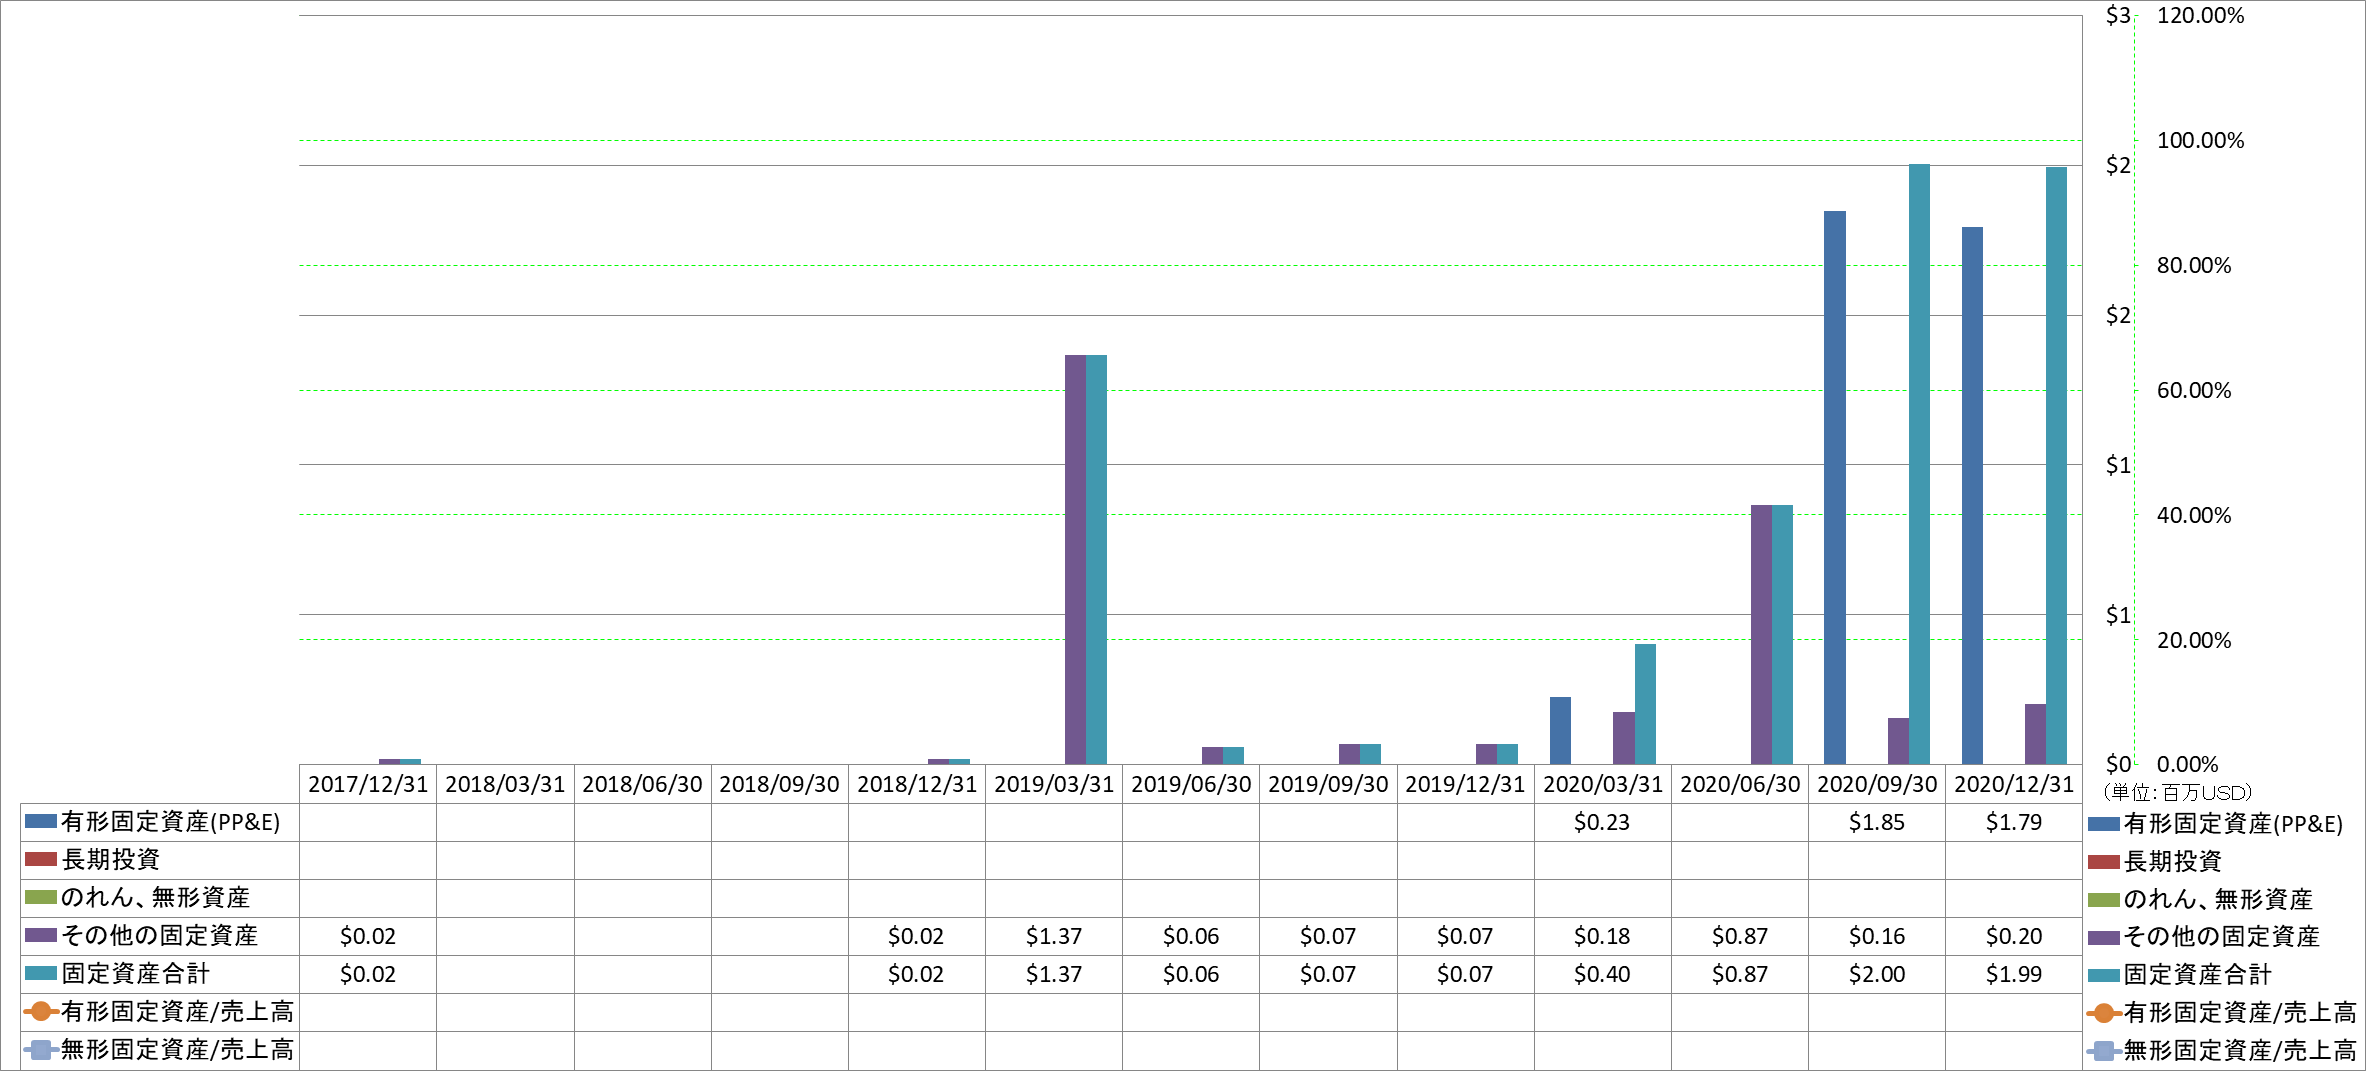Click the purple その他の固定資産 swatch in right legend
The image size is (2366, 1071).
pos(2104,938)
